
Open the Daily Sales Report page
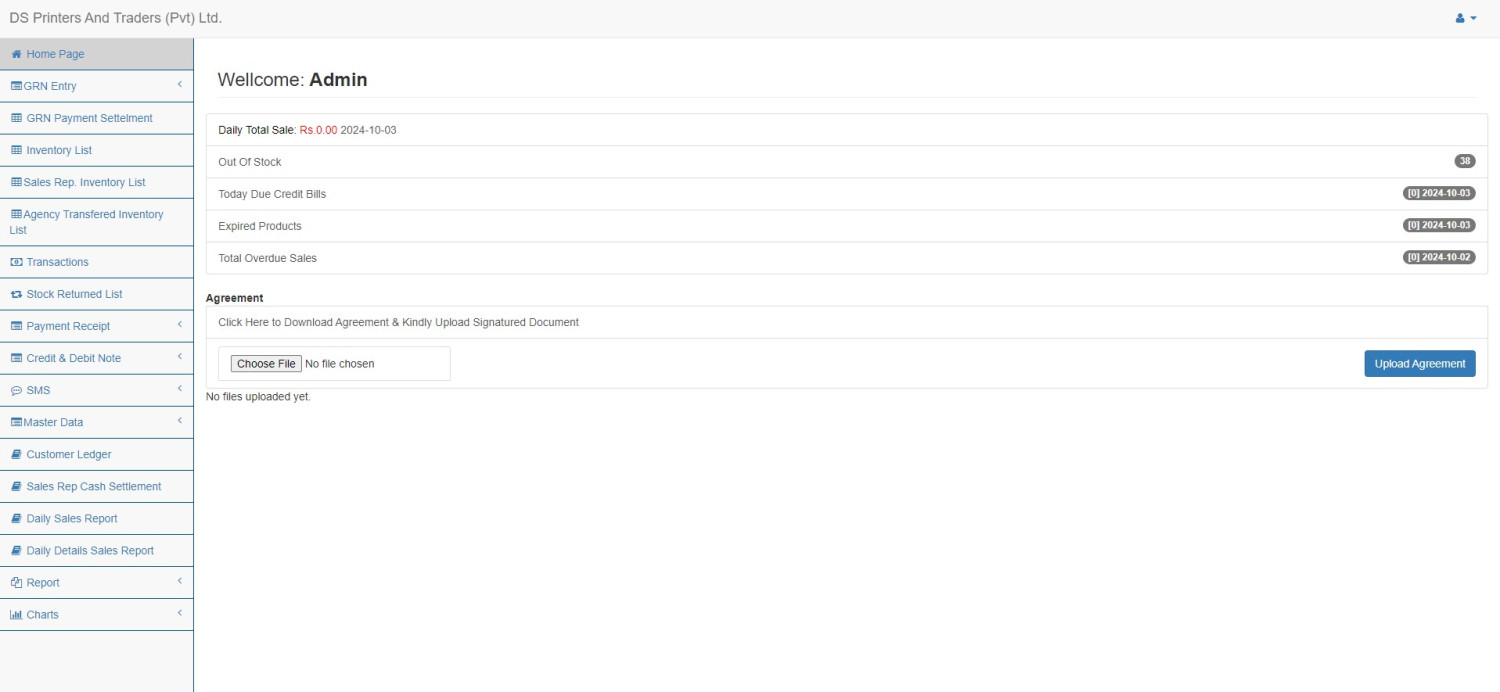coord(71,517)
